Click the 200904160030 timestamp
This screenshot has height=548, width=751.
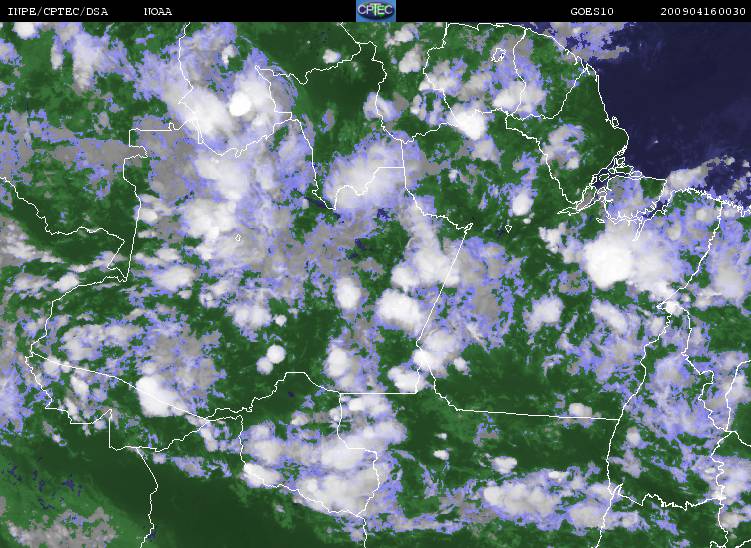[703, 11]
